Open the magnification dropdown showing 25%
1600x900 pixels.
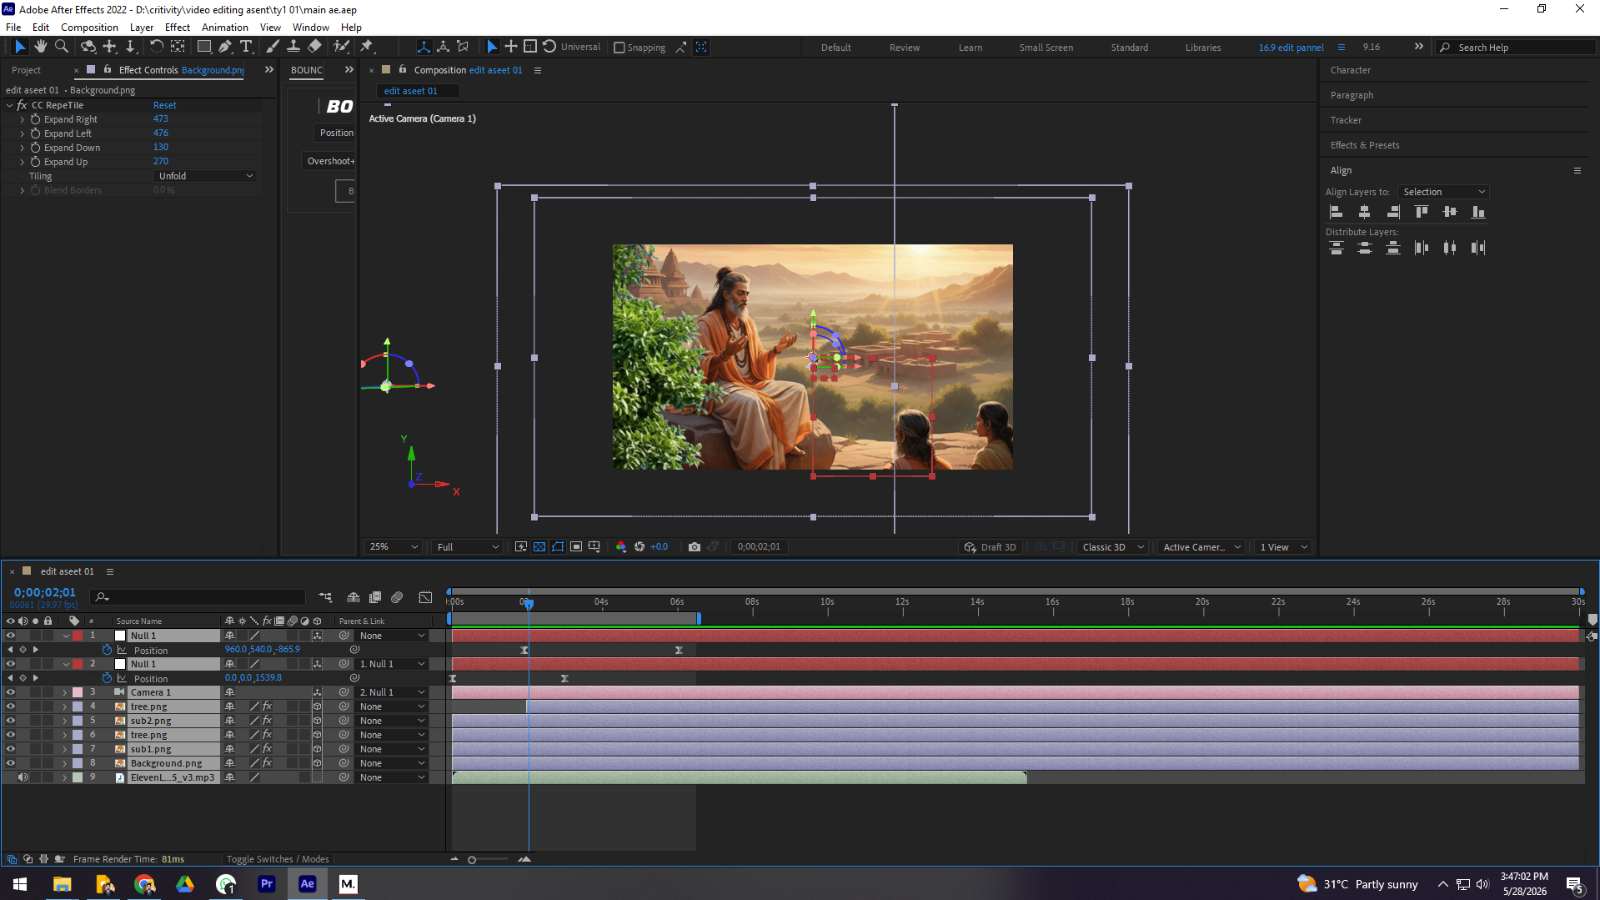394,547
